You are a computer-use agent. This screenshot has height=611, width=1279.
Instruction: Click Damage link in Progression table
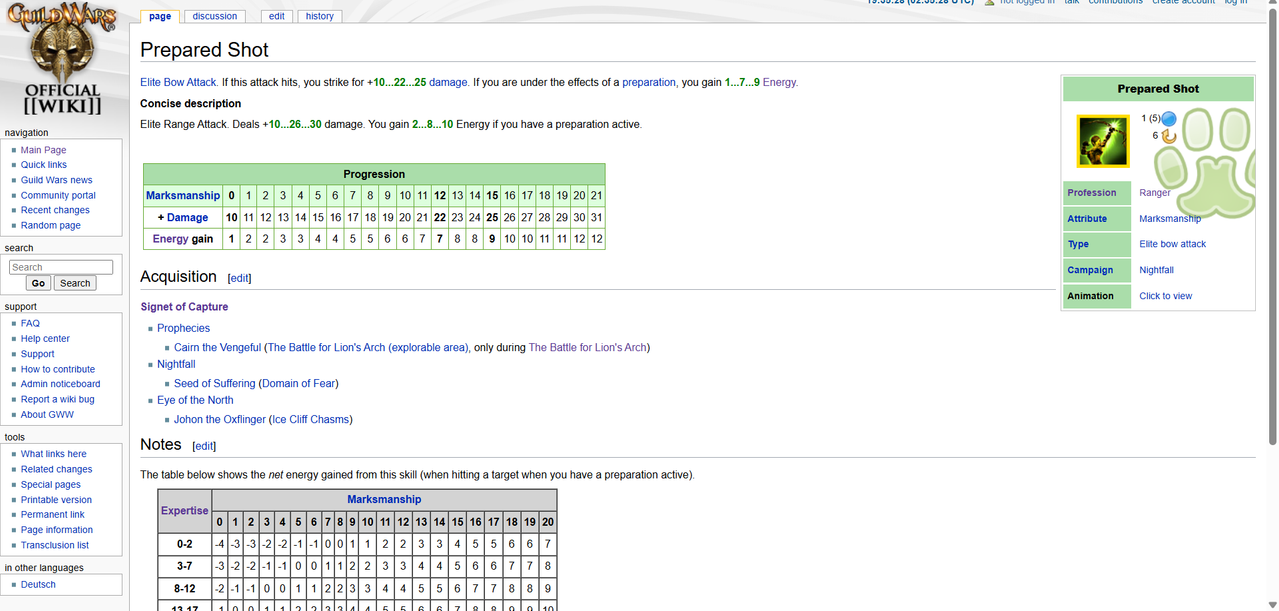[x=188, y=217]
